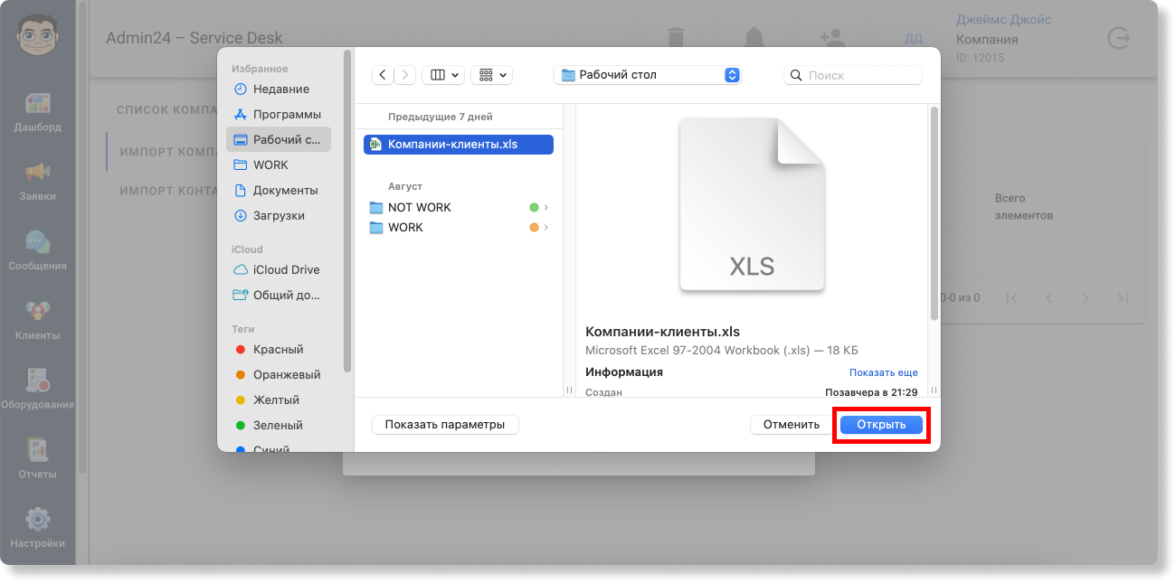
Task: Click the preview pane scrollbar
Action: point(934,213)
